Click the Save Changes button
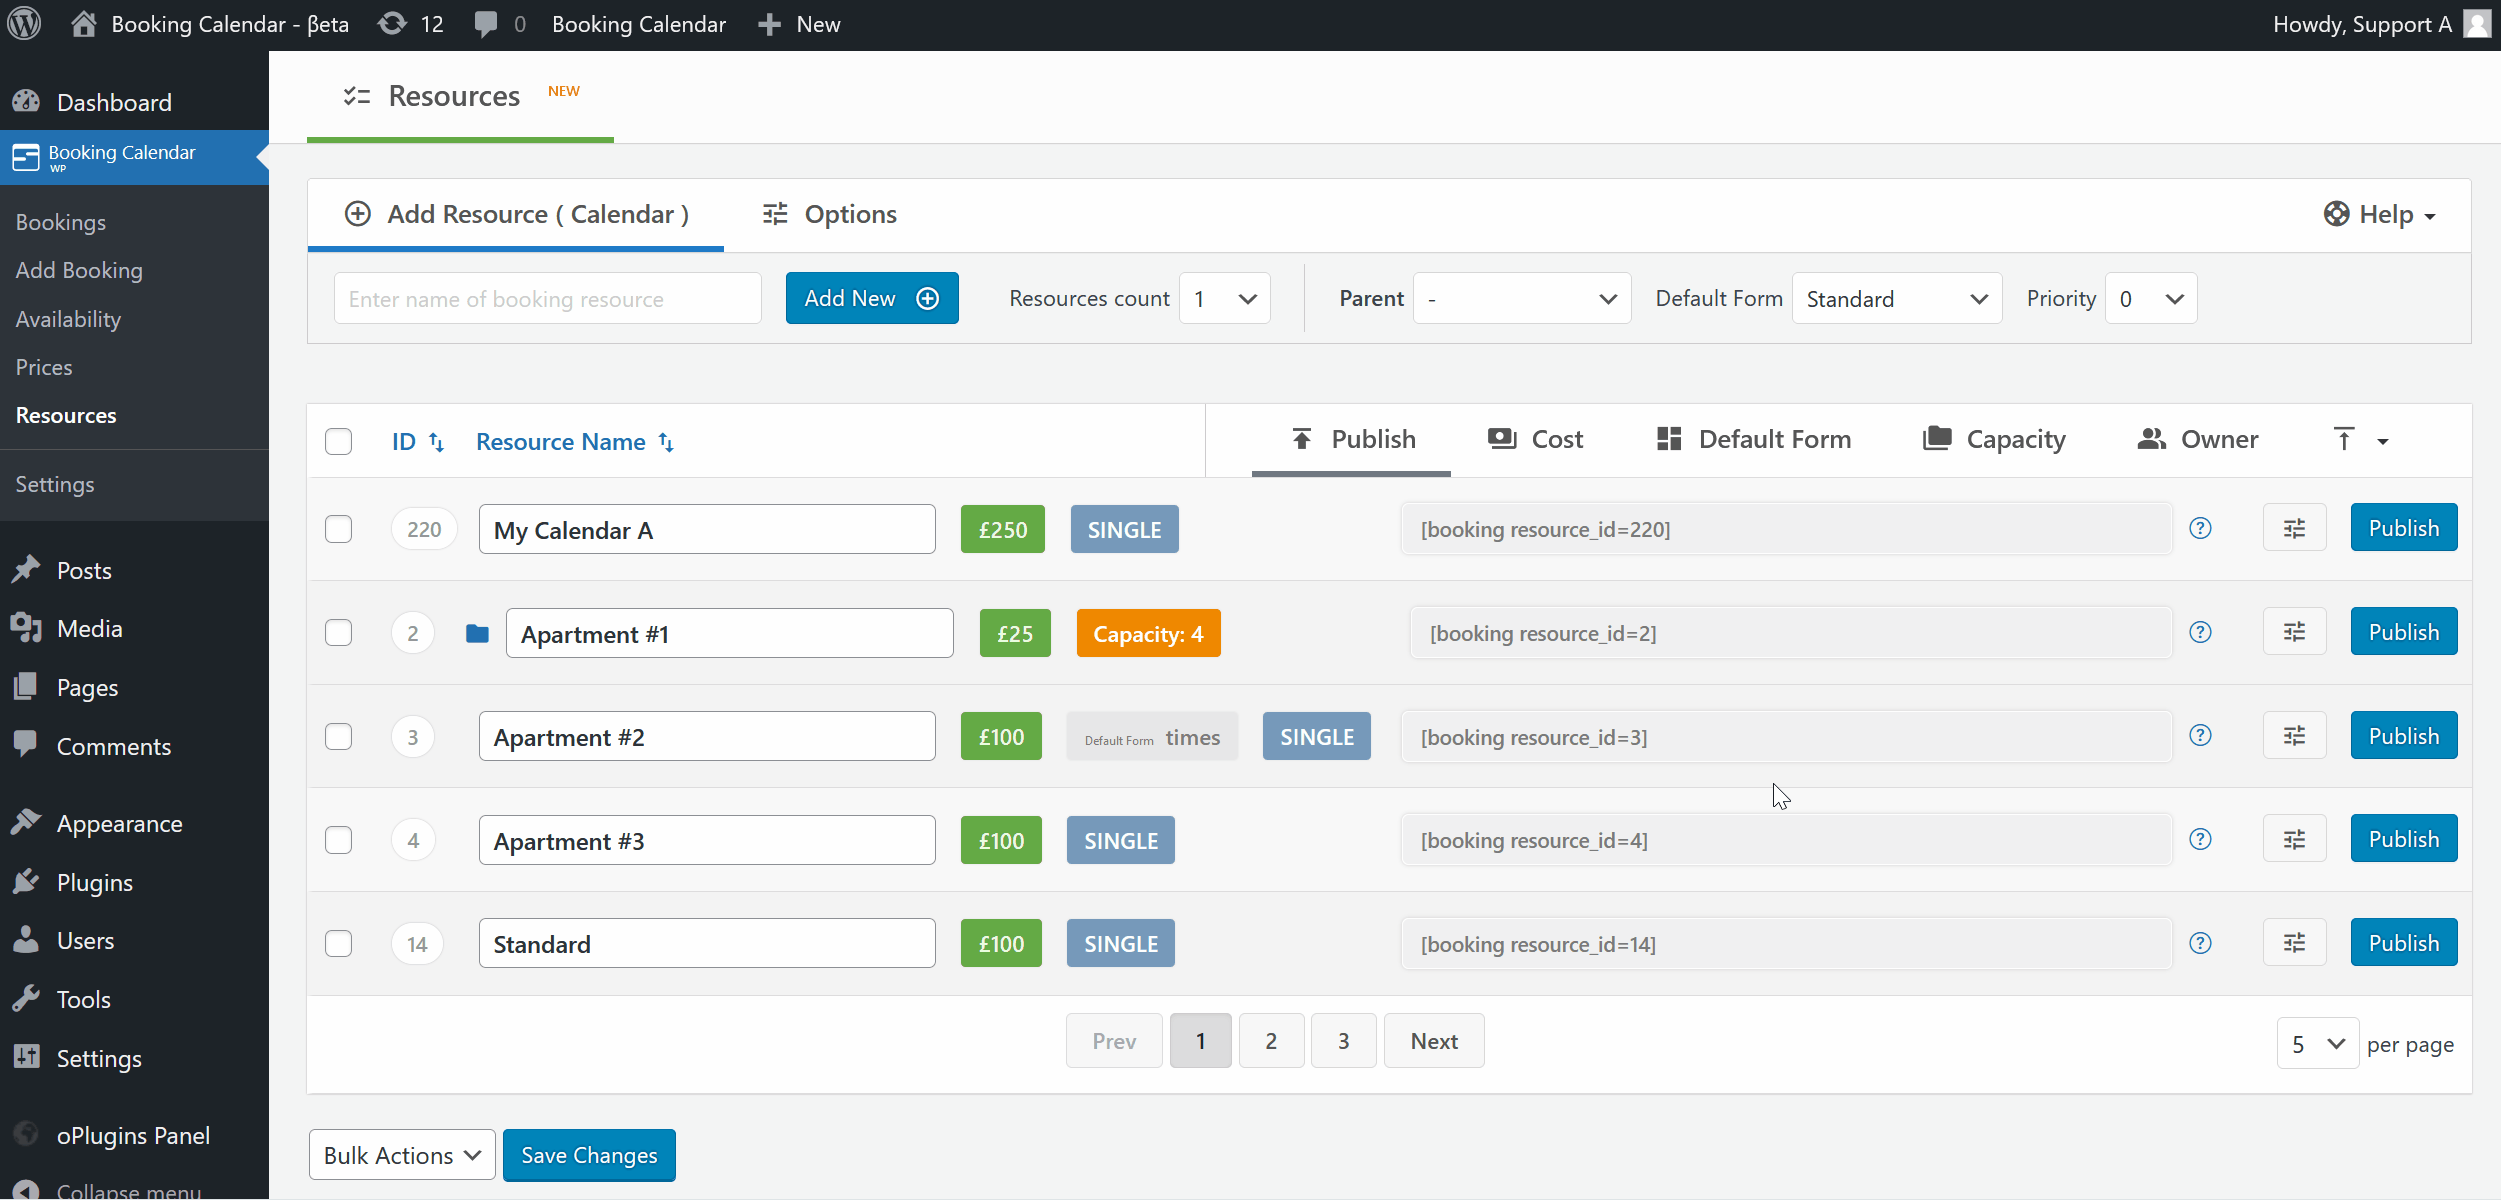The height and width of the screenshot is (1200, 2501). click(589, 1155)
